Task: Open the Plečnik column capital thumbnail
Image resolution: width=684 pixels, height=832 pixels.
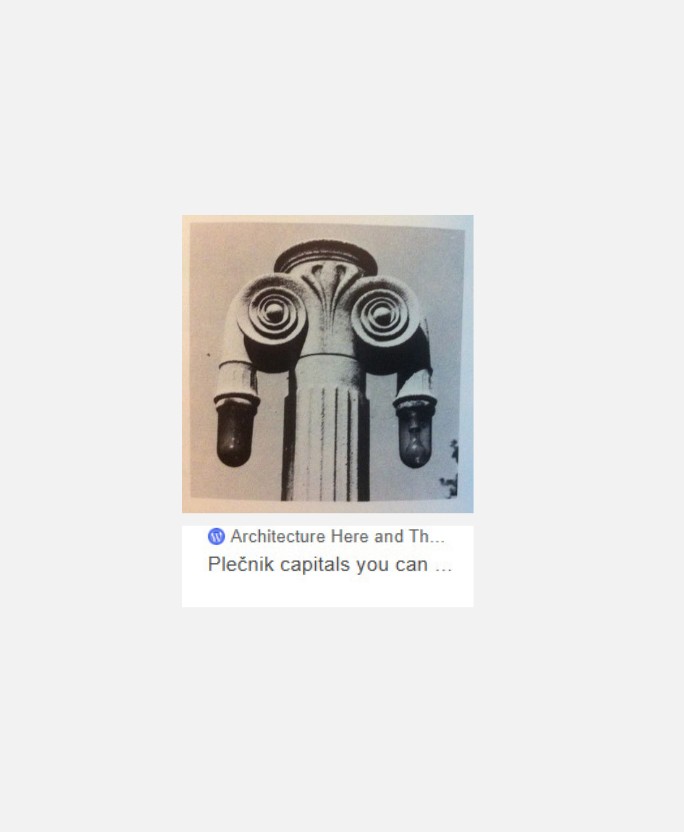Action: [x=327, y=364]
